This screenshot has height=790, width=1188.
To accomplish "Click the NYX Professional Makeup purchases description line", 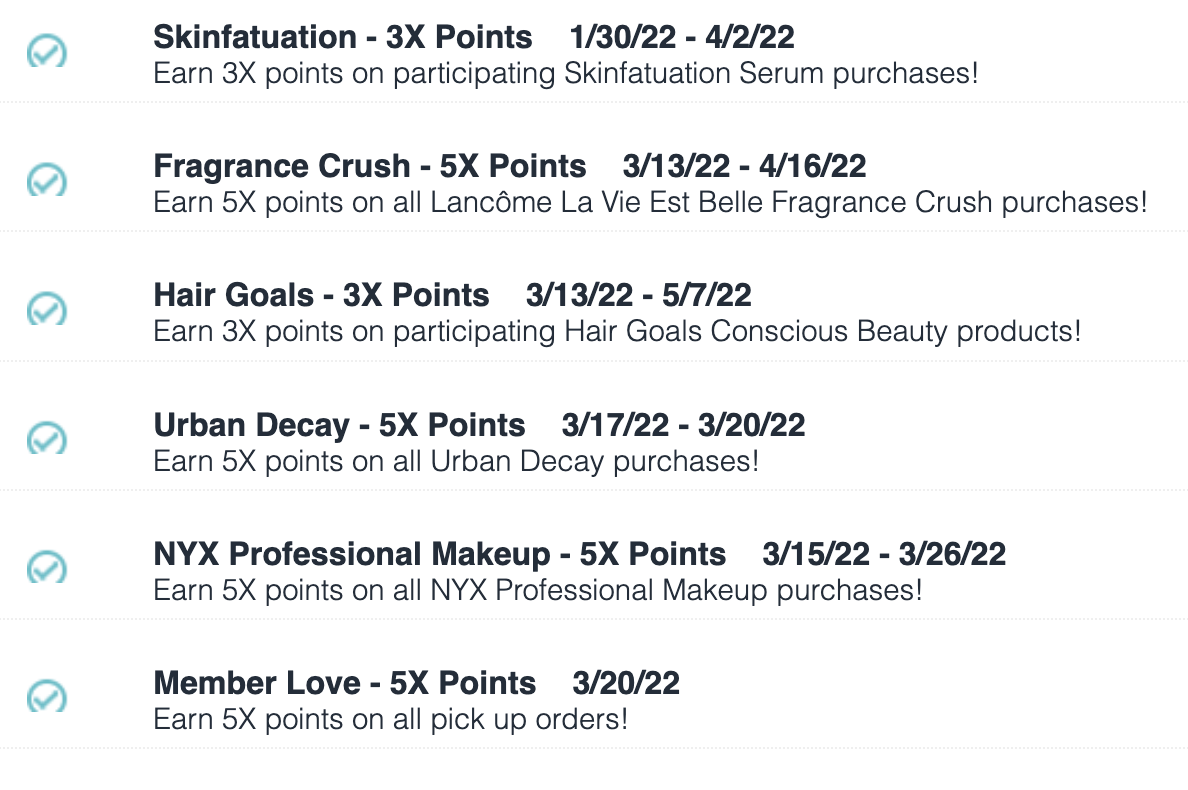I will click(x=538, y=591).
